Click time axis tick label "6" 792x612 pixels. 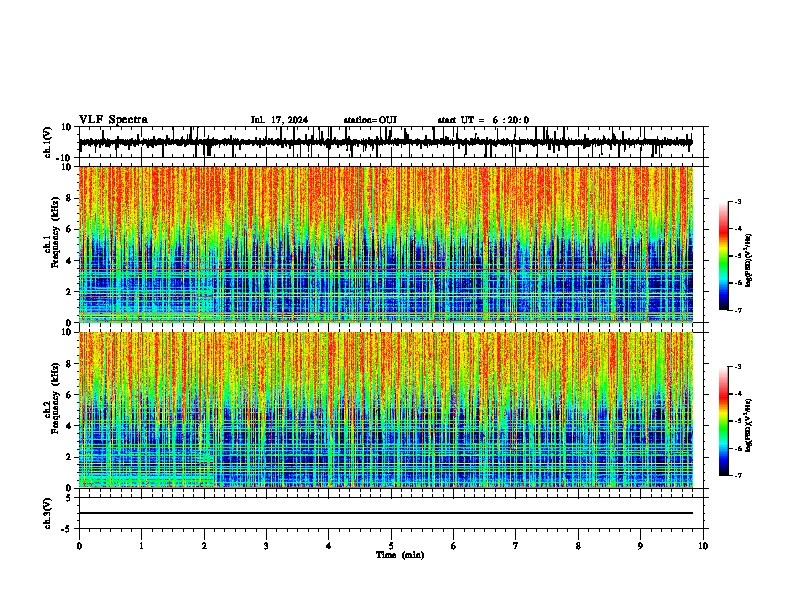tap(454, 546)
